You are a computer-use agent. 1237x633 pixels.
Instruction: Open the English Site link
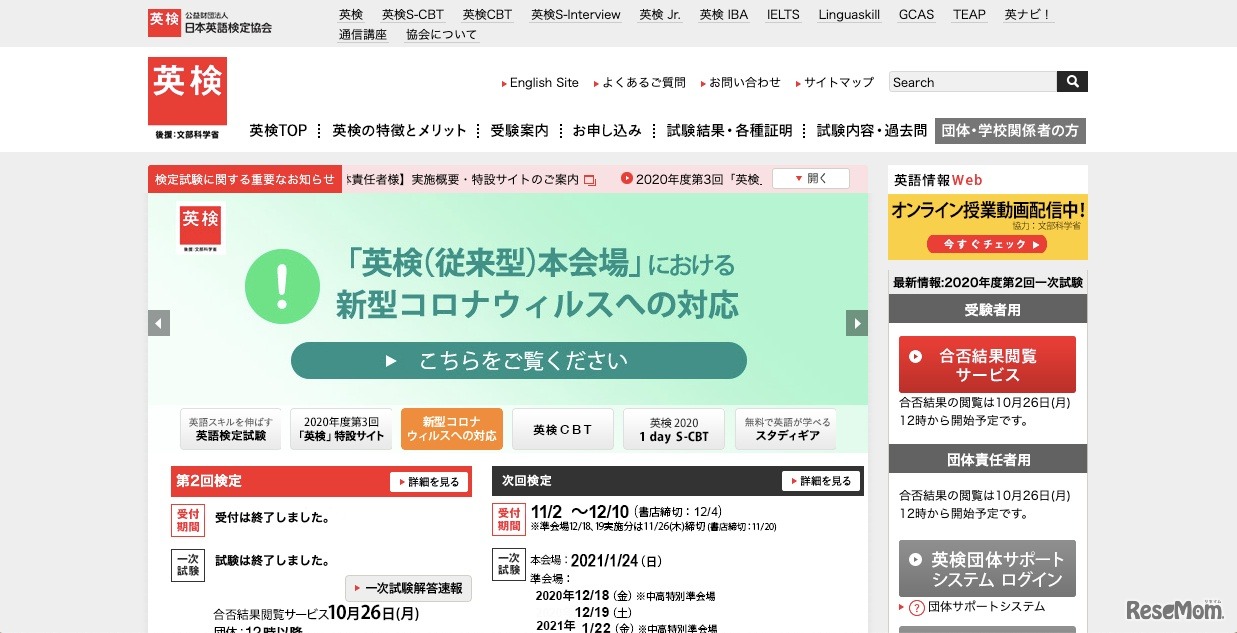542,82
